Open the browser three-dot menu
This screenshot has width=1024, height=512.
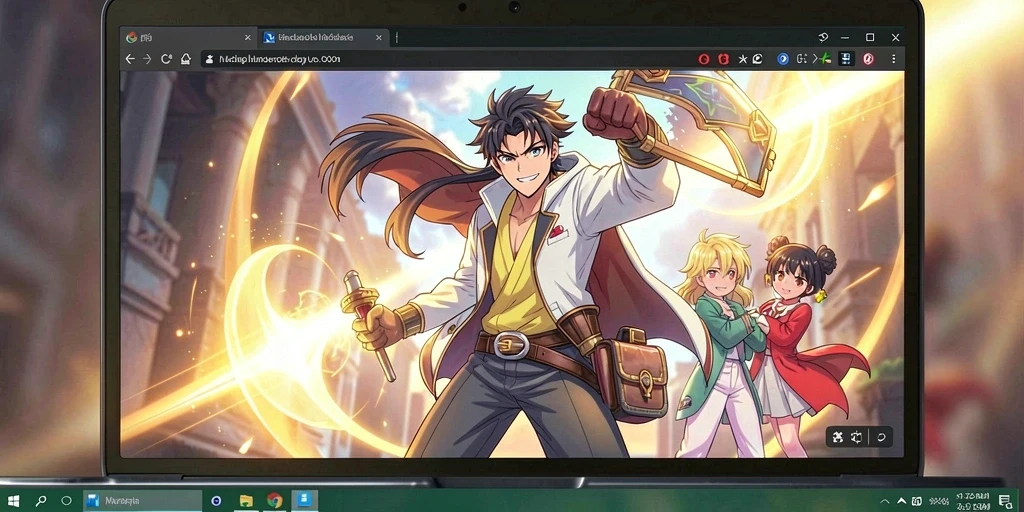893,59
